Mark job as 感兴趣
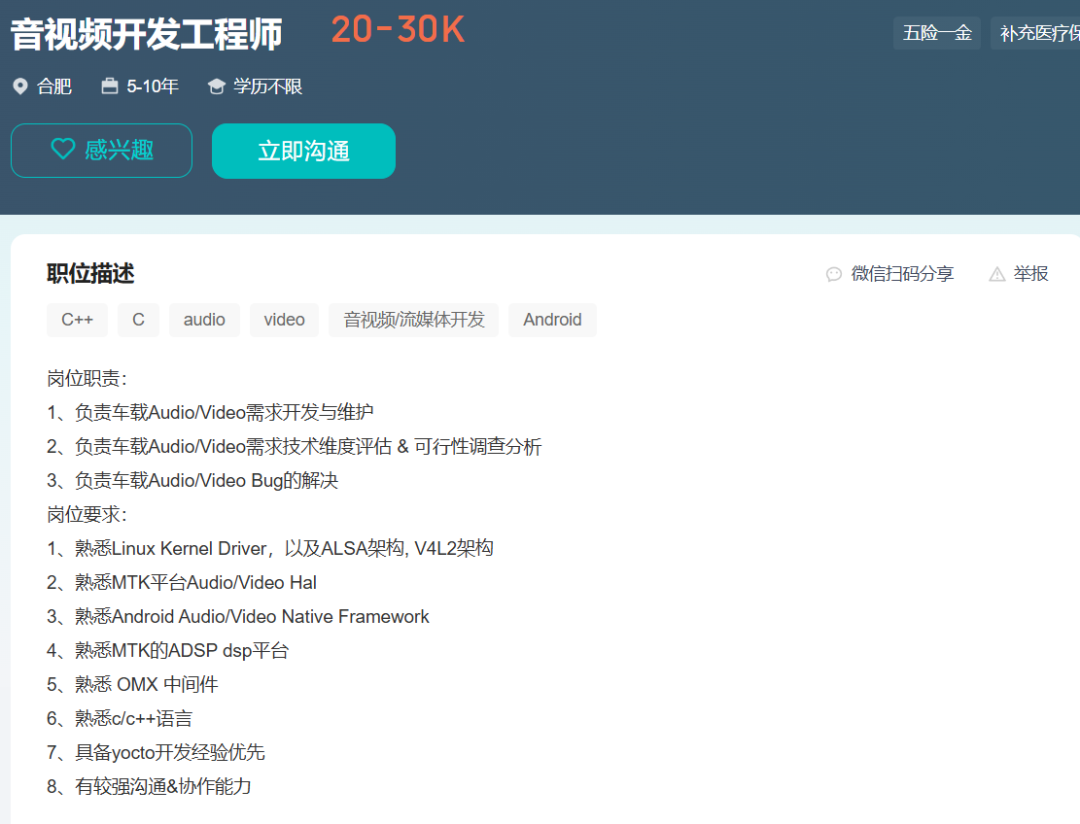 click(x=102, y=150)
